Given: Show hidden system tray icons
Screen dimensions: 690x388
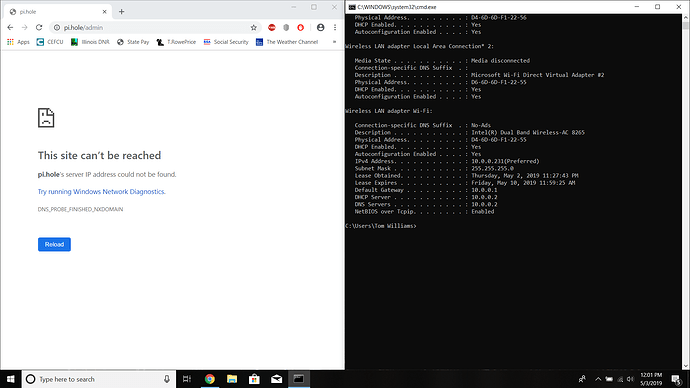Looking at the screenshot, I should (x=598, y=379).
